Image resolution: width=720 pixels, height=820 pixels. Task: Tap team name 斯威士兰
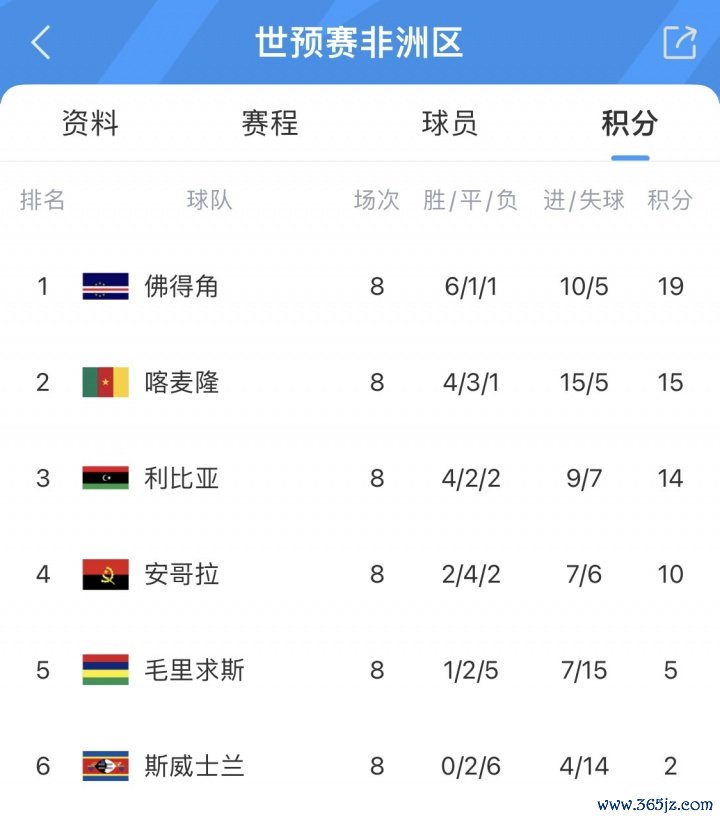(194, 766)
